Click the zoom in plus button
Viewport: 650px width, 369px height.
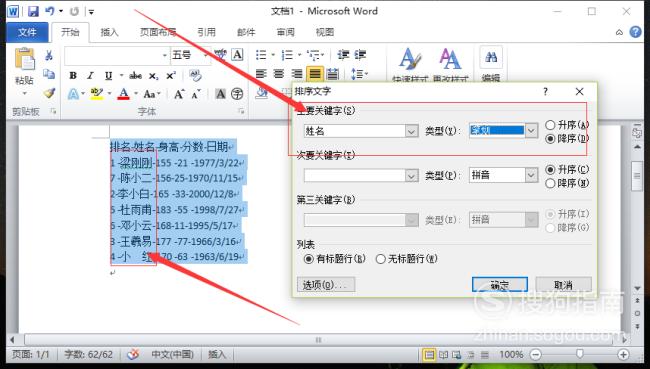click(623, 354)
